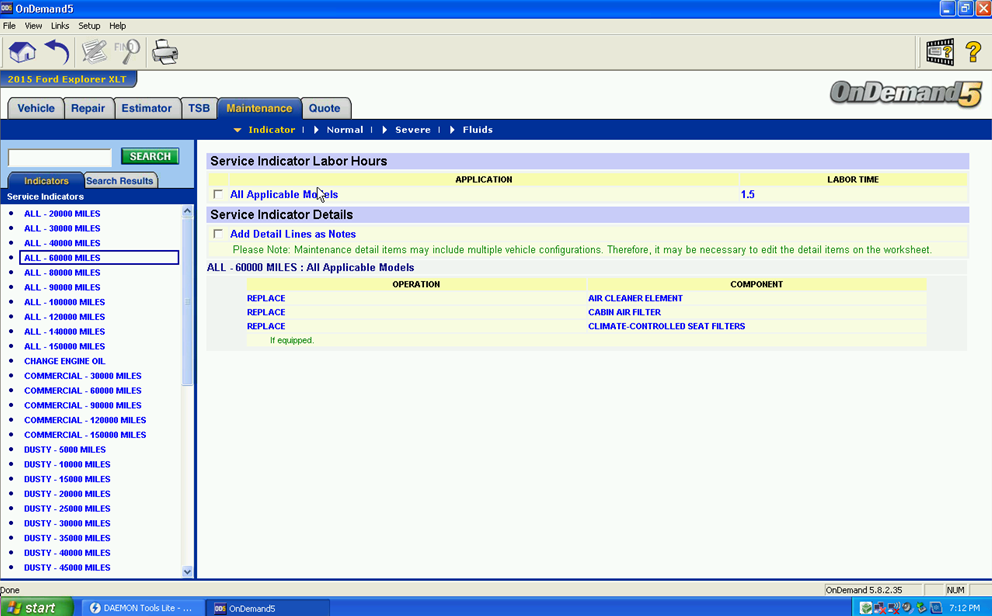Click the green VirtualBox-style tray cube icon

865,608
